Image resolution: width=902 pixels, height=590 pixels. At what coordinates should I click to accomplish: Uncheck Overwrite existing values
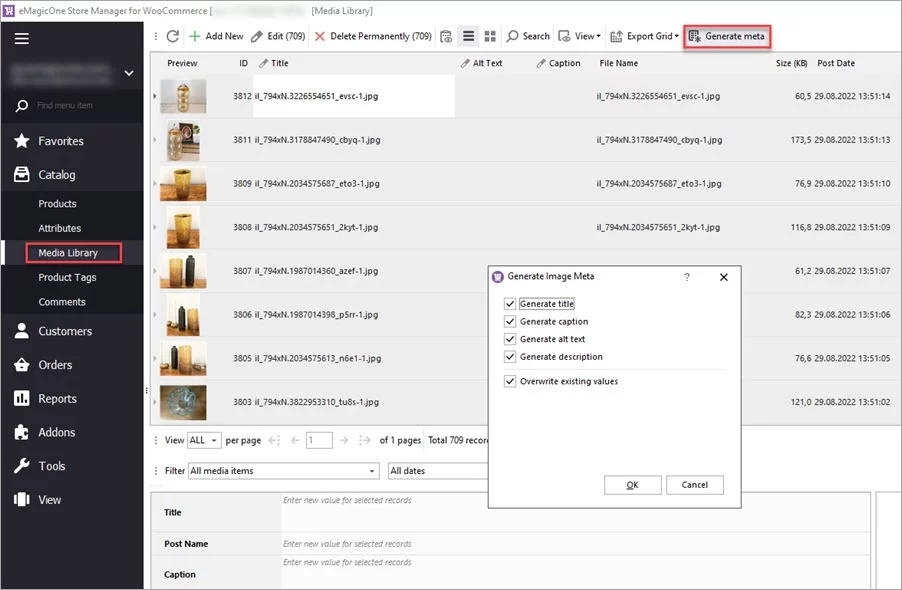tap(510, 381)
